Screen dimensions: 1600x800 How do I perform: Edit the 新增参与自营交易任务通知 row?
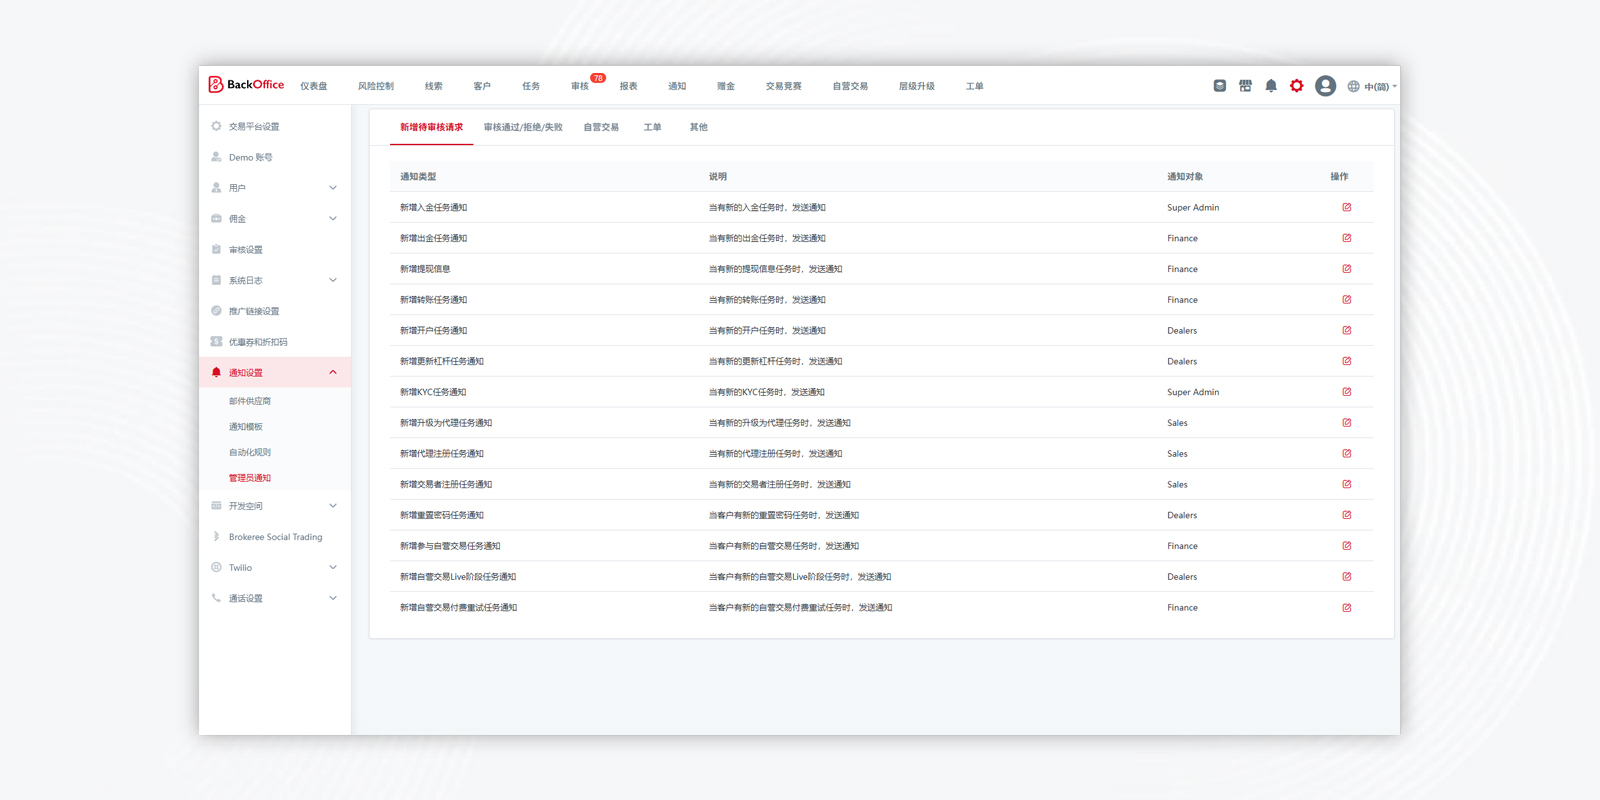(x=1347, y=546)
